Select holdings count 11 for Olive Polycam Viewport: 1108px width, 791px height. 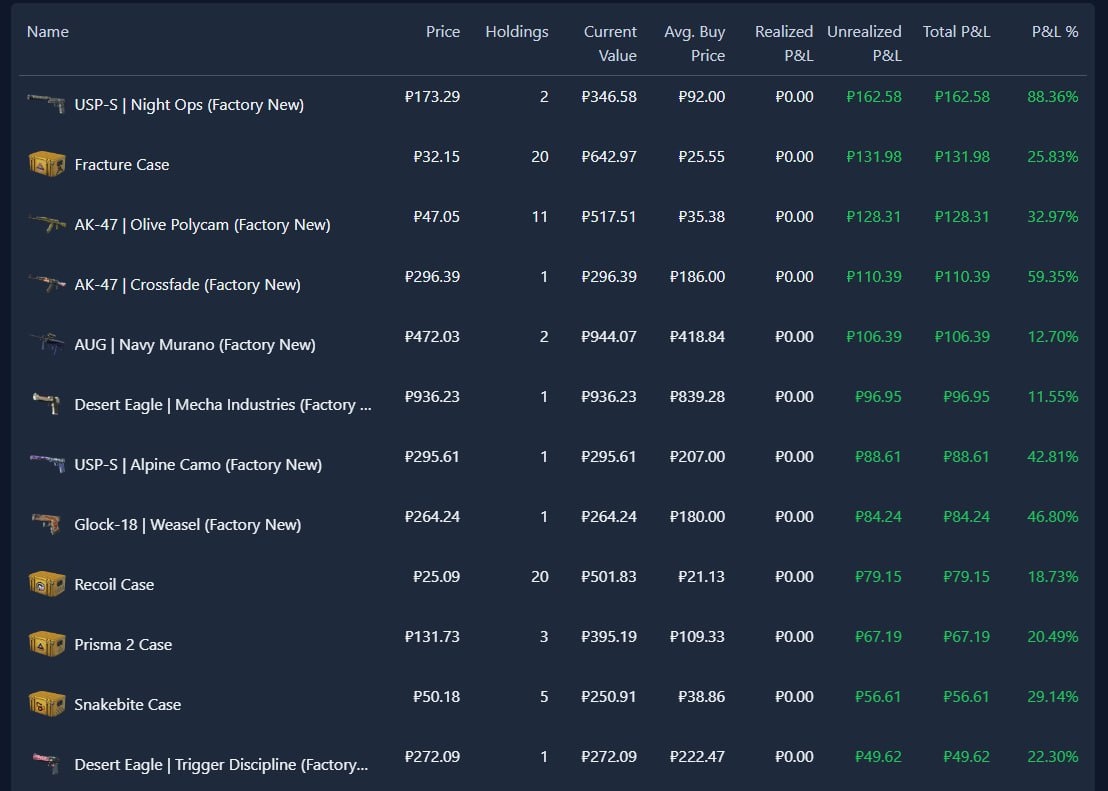540,217
